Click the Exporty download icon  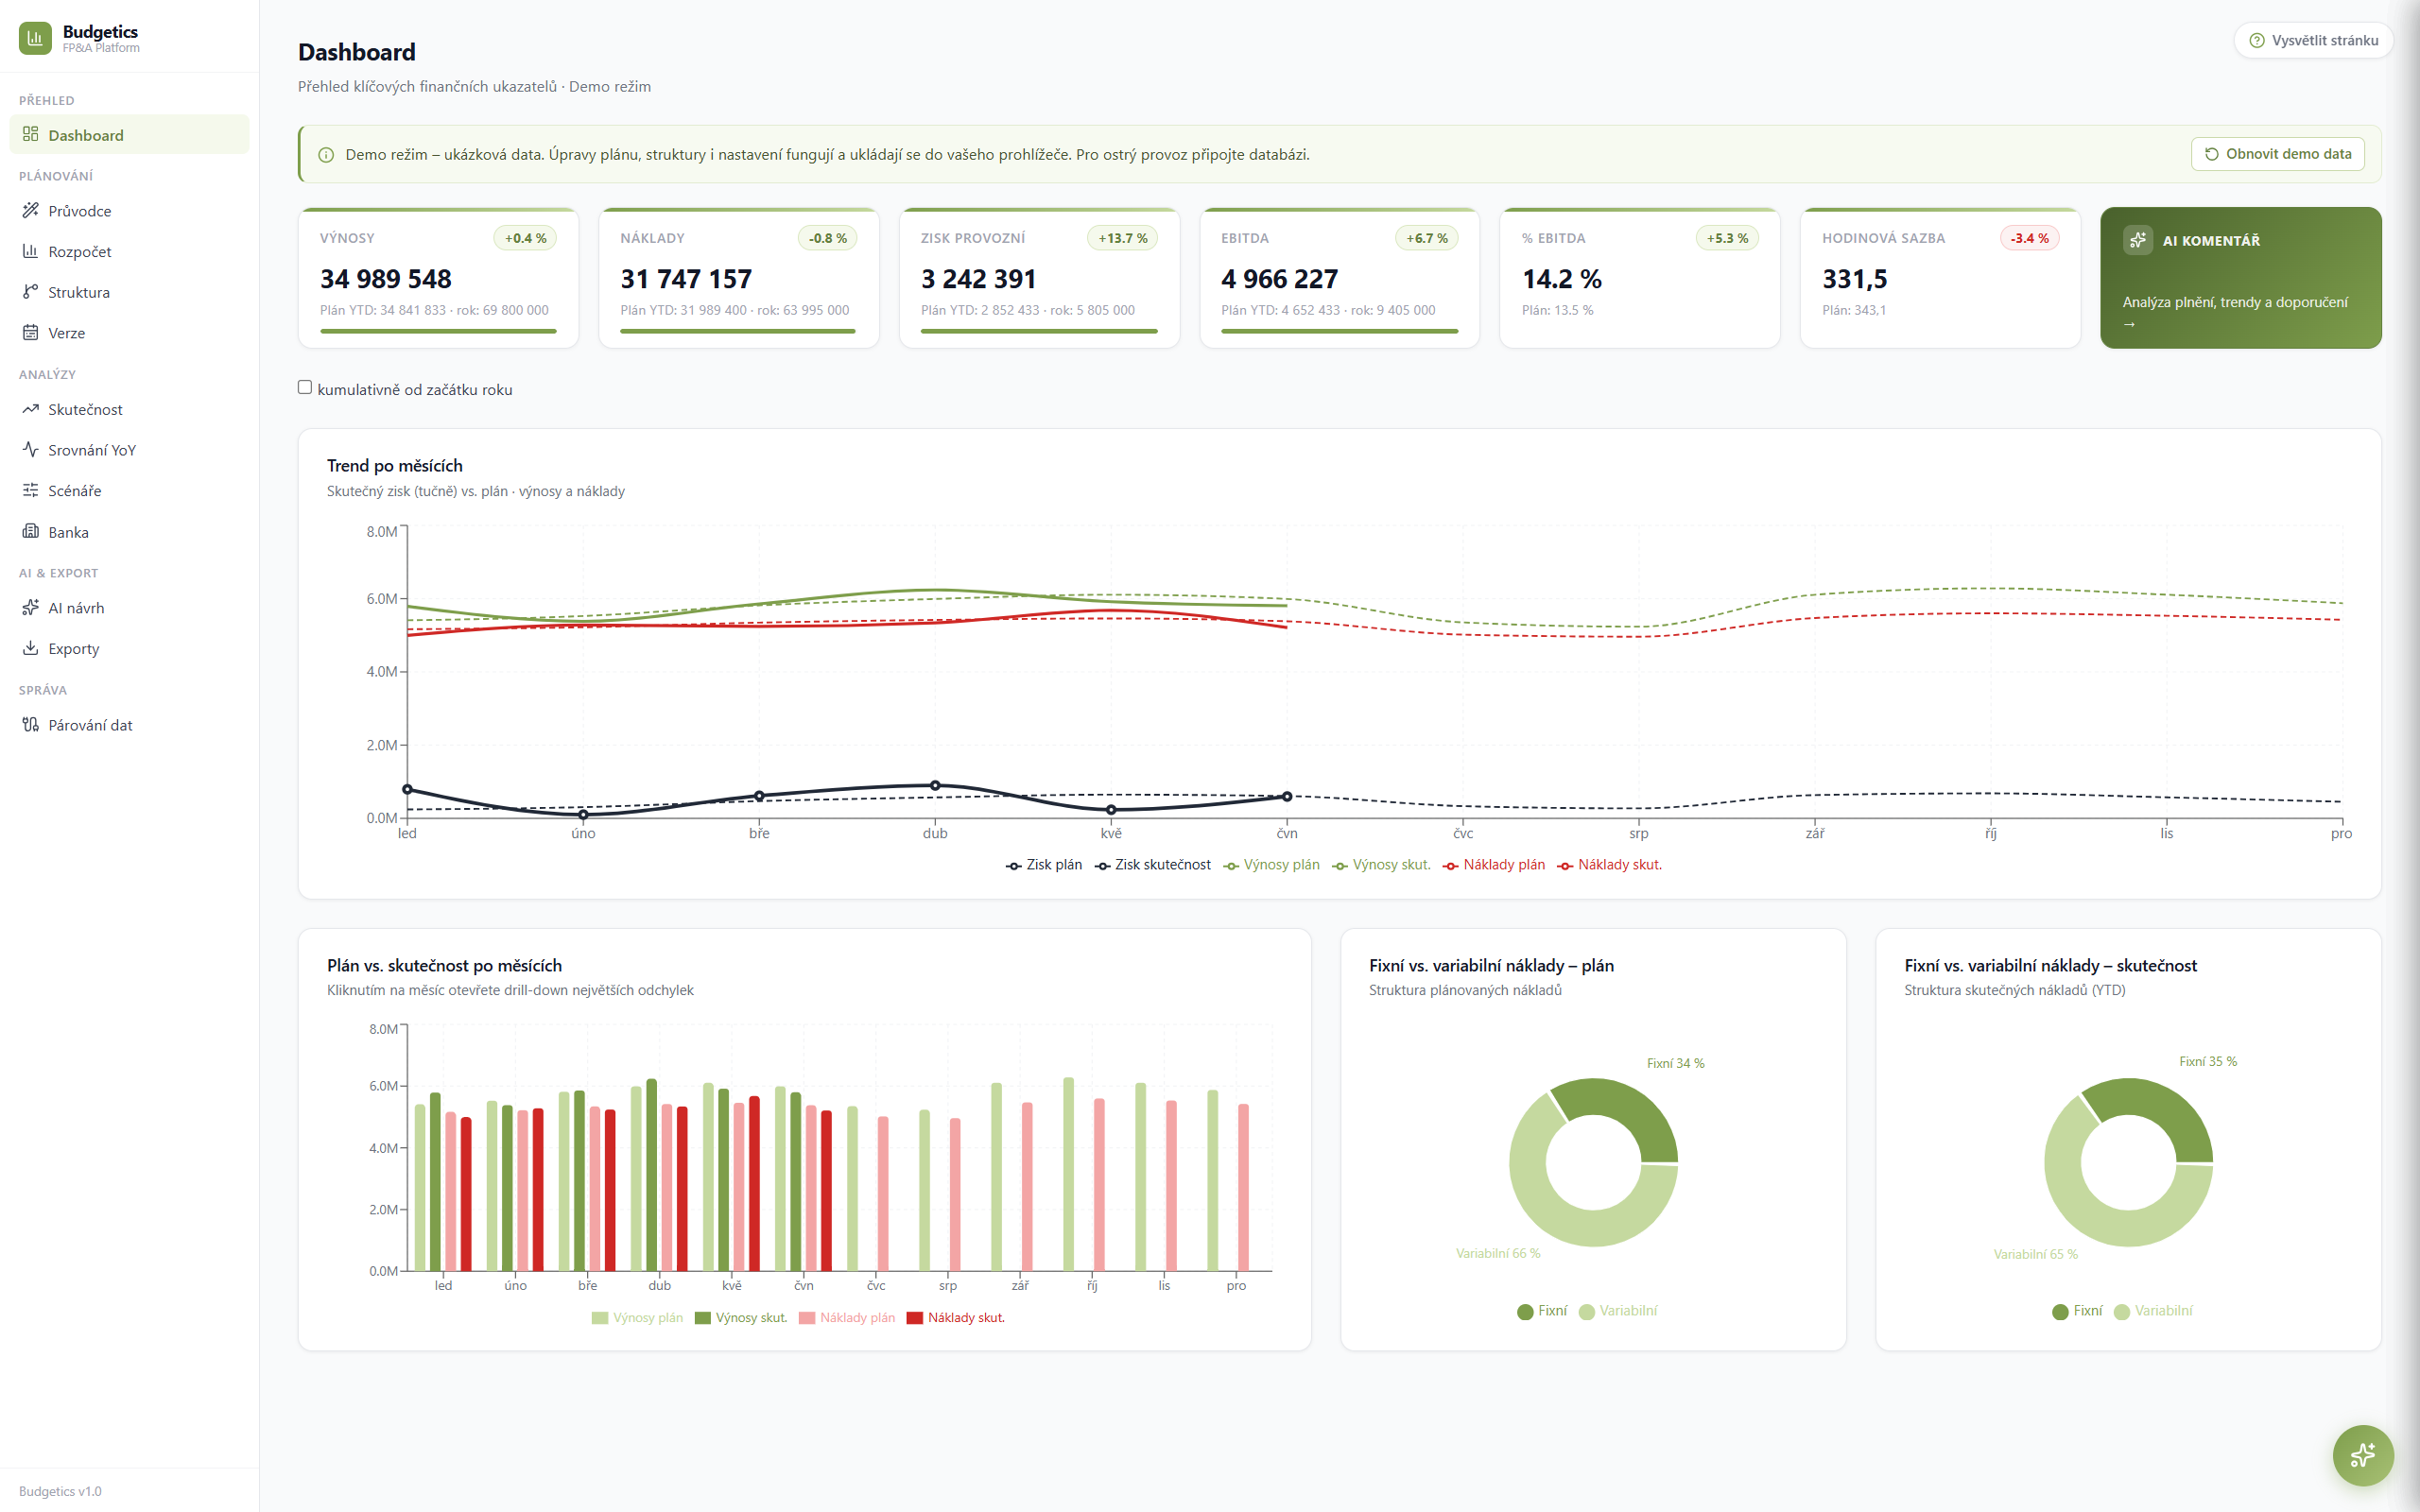[x=31, y=648]
